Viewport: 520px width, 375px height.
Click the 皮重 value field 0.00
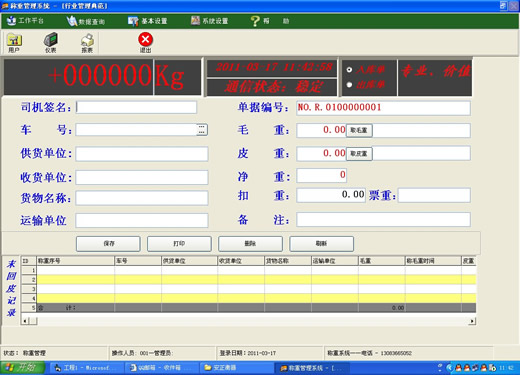point(321,153)
